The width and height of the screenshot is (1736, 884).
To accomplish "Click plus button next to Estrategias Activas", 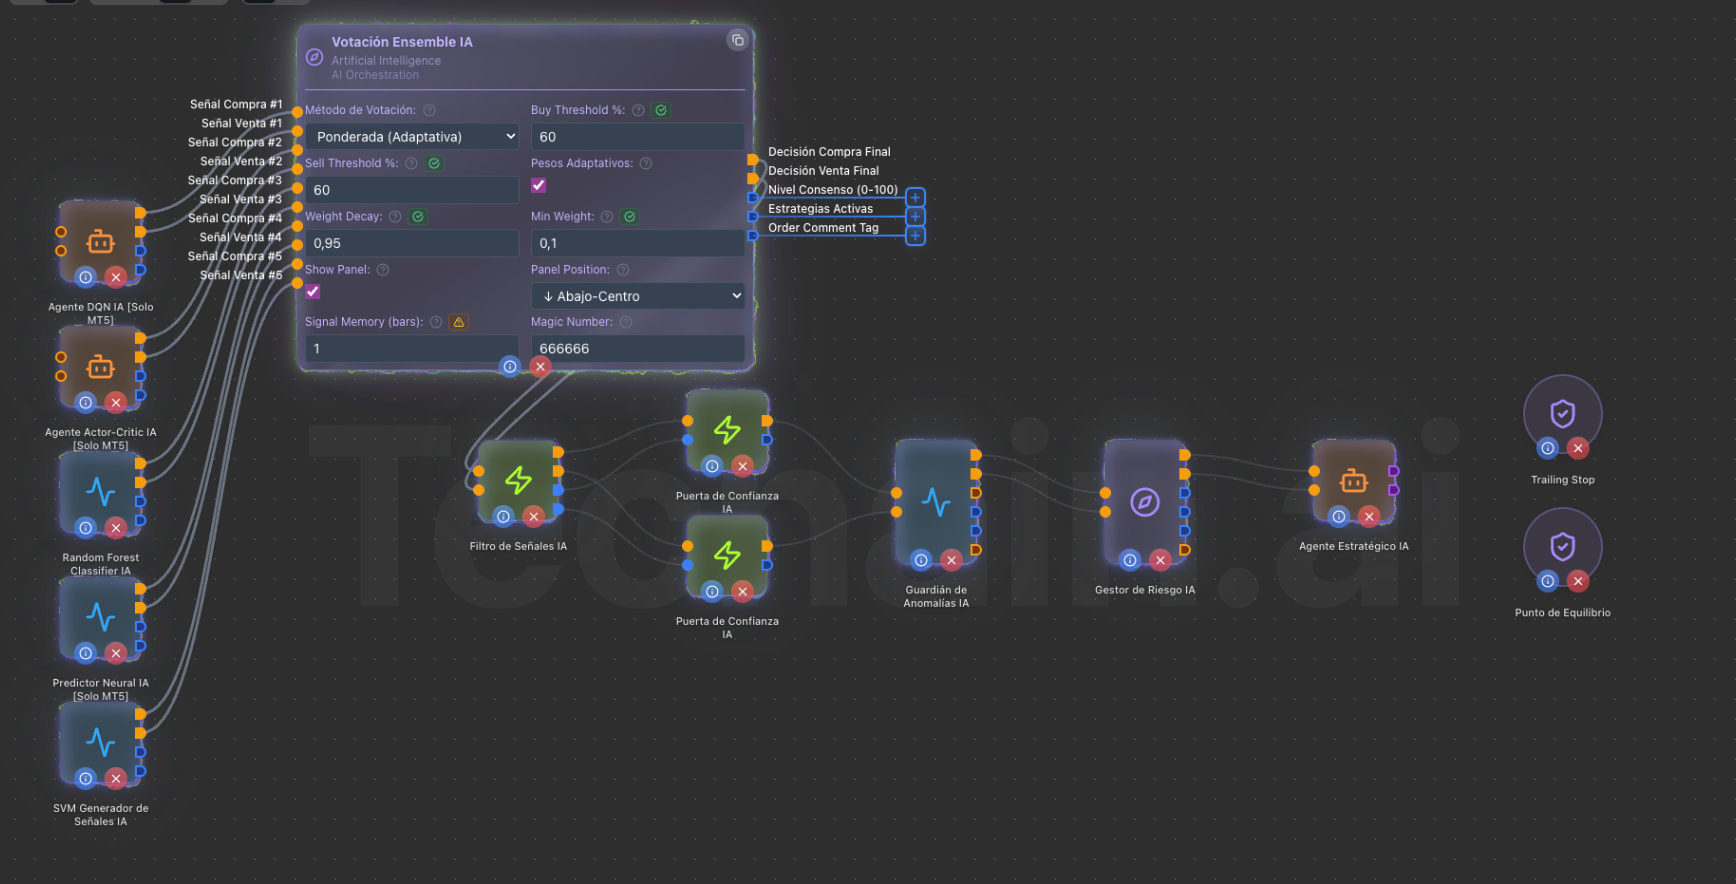I will coord(915,217).
